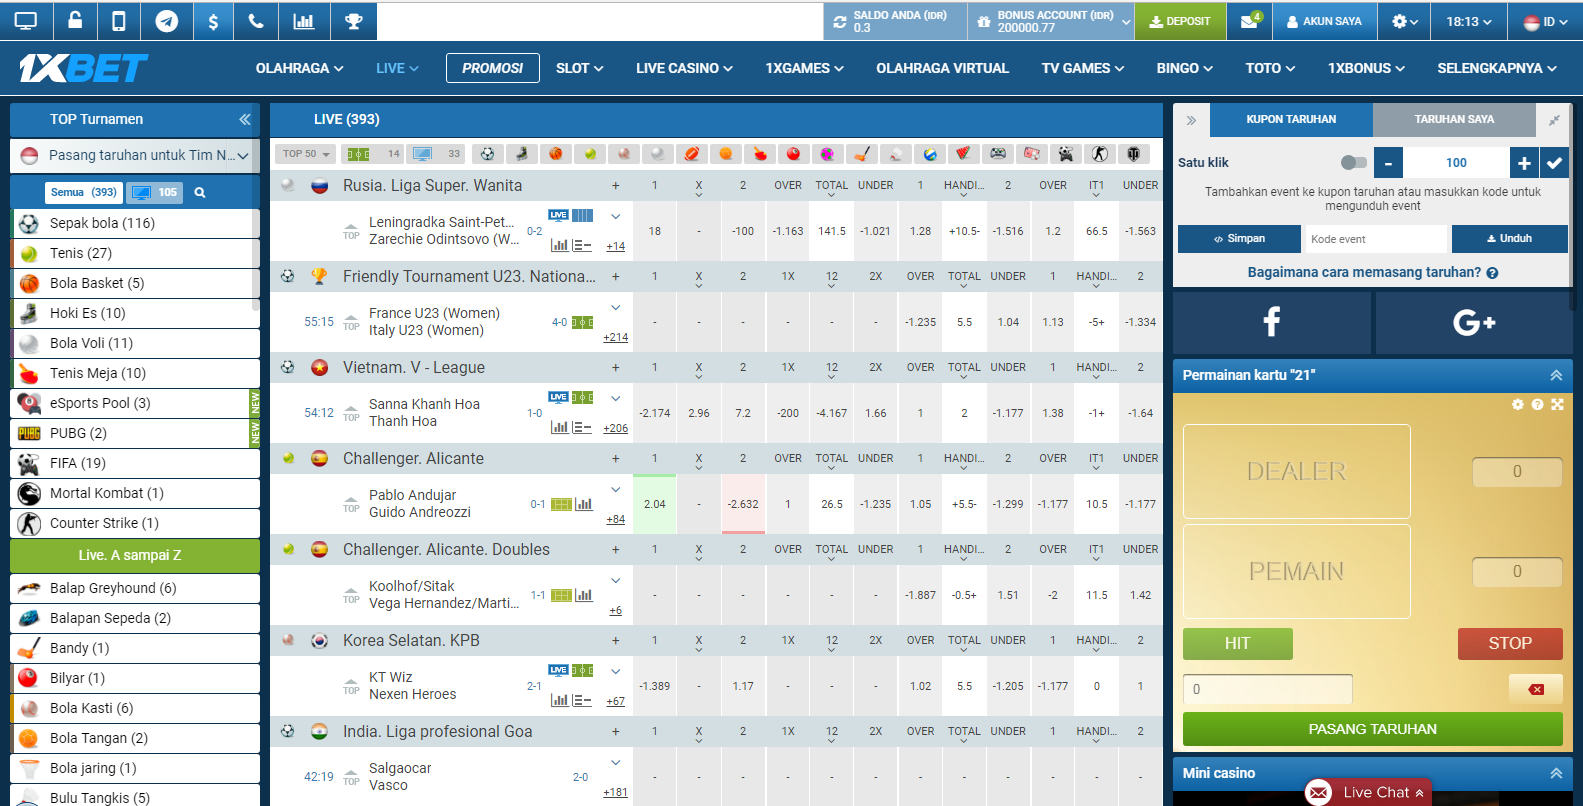Filter live events by football icon
This screenshot has height=806, width=1583.
(487, 154)
